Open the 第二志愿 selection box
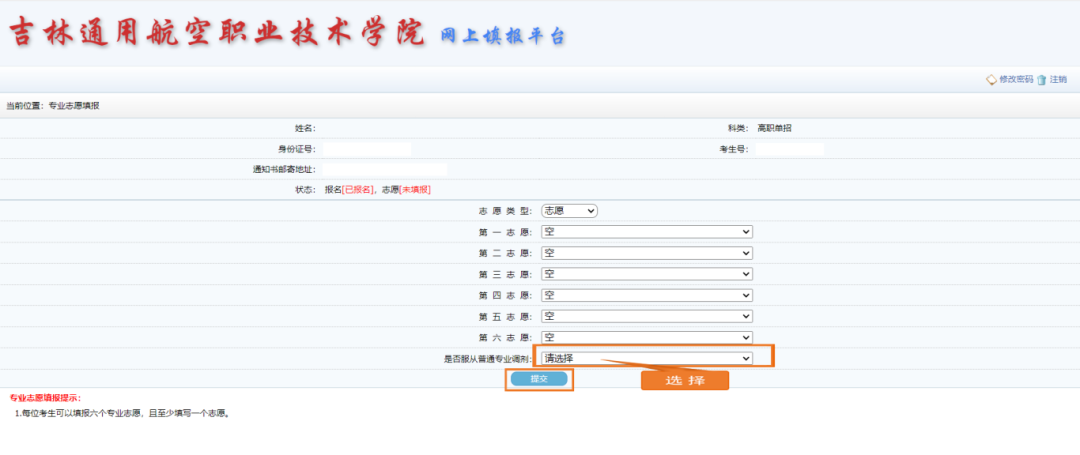Viewport: 1080px width, 455px height. (x=646, y=253)
